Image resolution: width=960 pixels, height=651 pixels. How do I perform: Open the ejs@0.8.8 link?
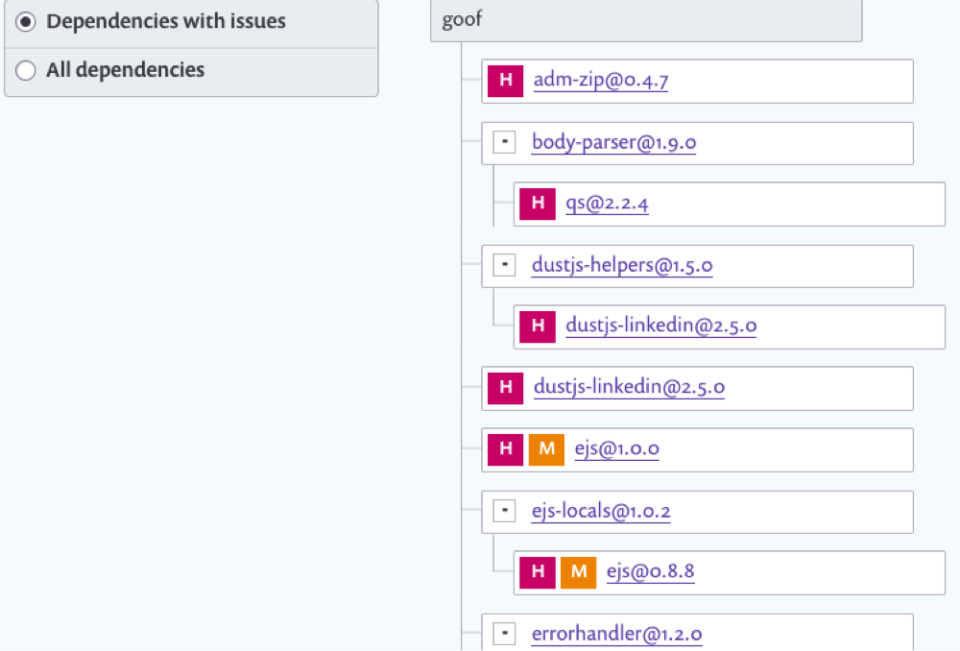(x=650, y=571)
